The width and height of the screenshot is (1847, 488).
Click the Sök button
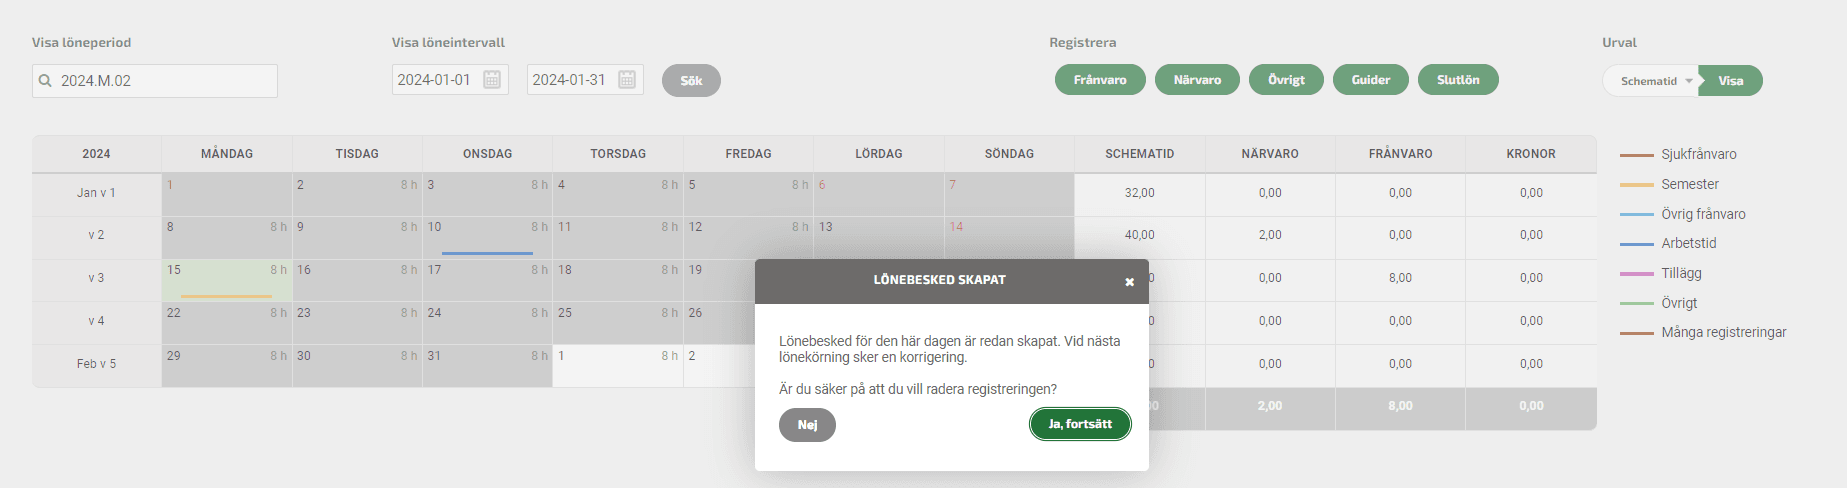[x=691, y=81]
